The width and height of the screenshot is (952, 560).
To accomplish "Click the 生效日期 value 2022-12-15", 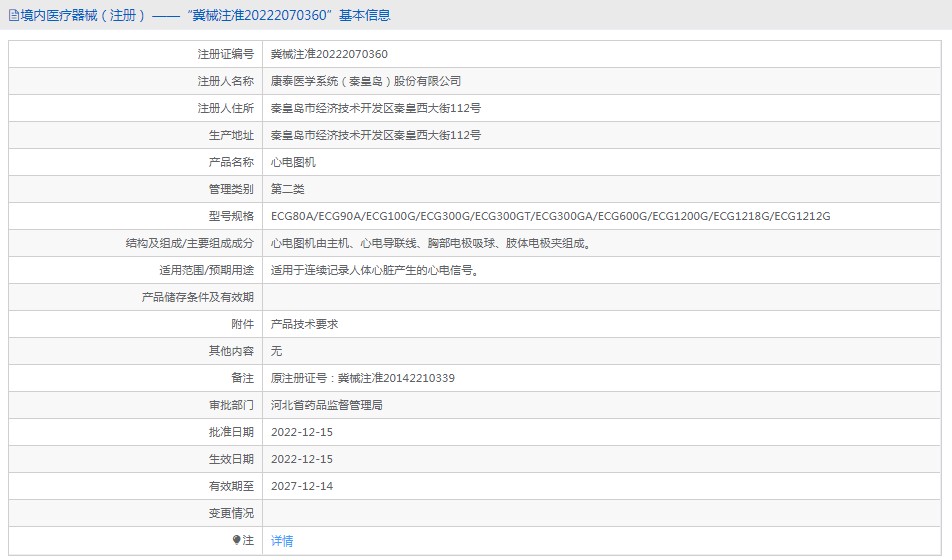I will click(x=302, y=459).
